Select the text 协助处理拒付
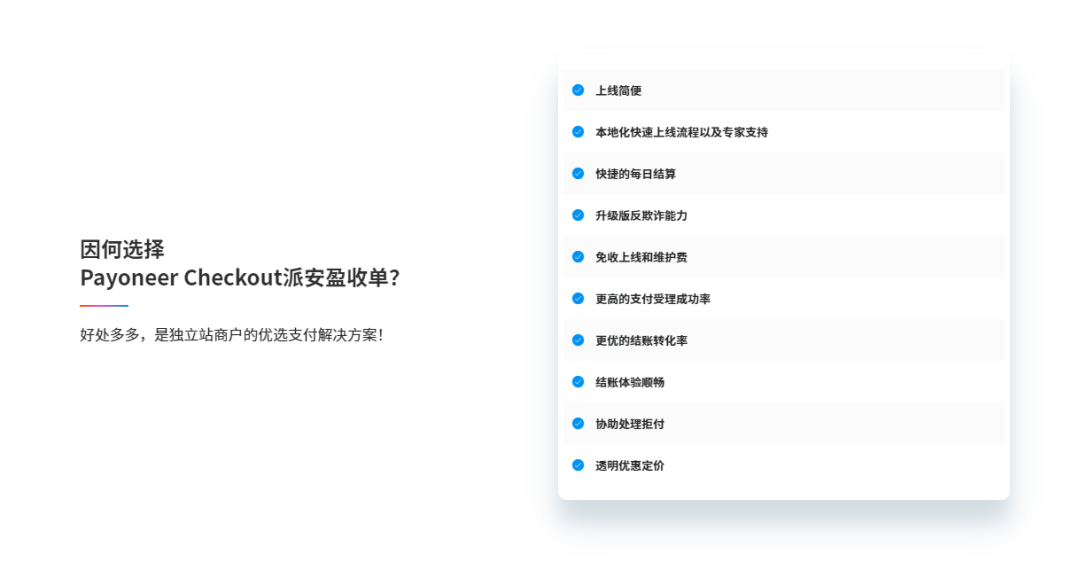The image size is (1080, 586). (630, 424)
